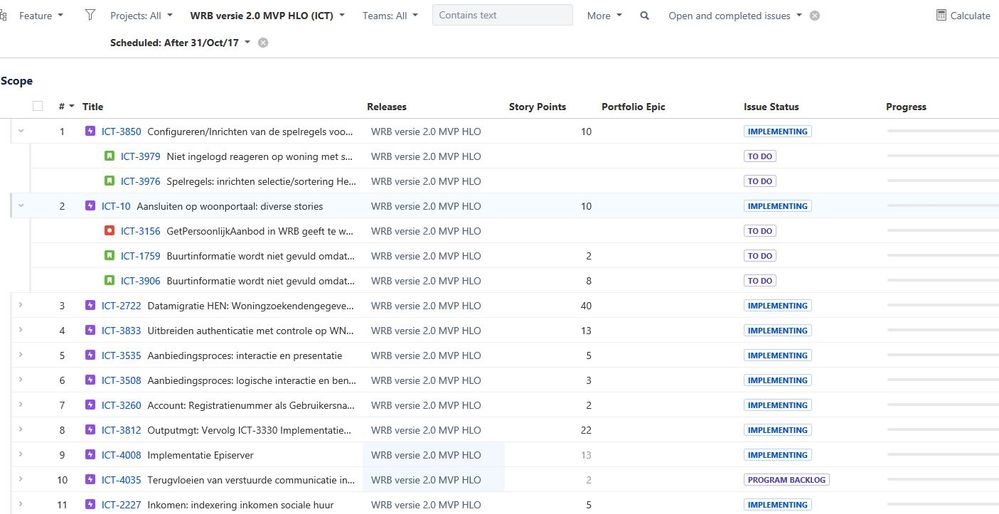The height and width of the screenshot is (514, 999).
Task: Click story icon of ICT-3906
Action: (110, 280)
